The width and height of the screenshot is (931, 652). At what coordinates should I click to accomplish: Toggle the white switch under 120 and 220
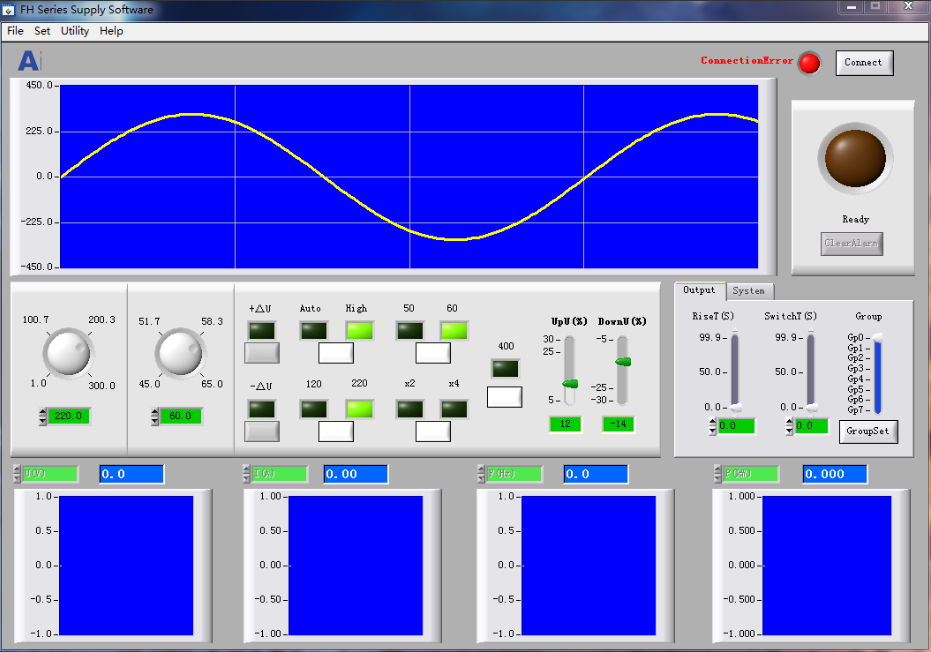tap(336, 432)
